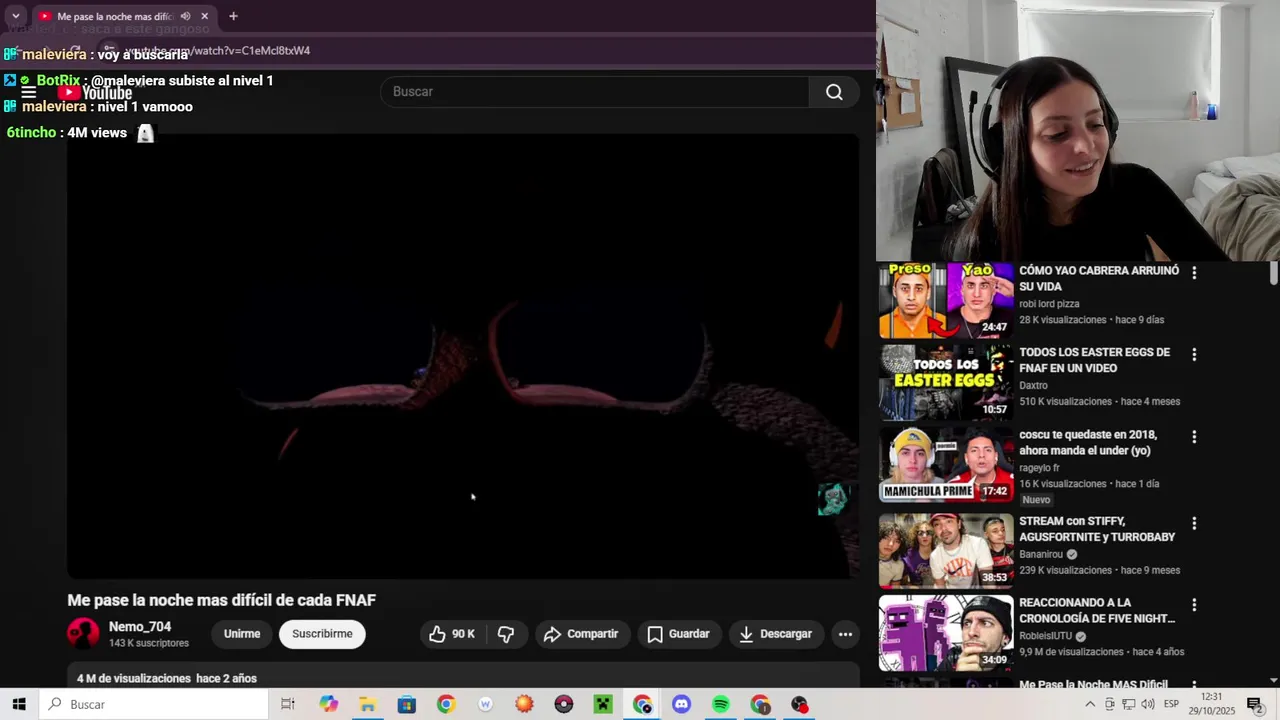
Task: Open Daxtro channel name
Action: (1033, 385)
